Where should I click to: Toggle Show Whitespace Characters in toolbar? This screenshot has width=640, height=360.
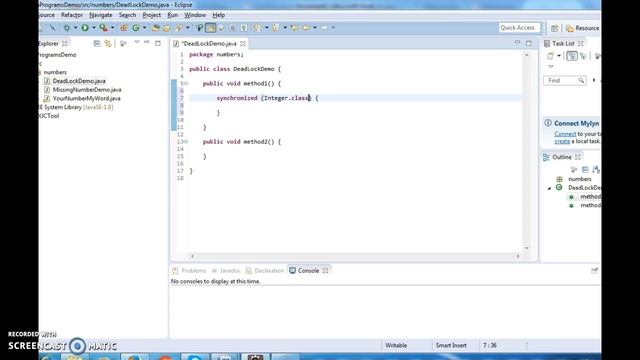[244, 28]
